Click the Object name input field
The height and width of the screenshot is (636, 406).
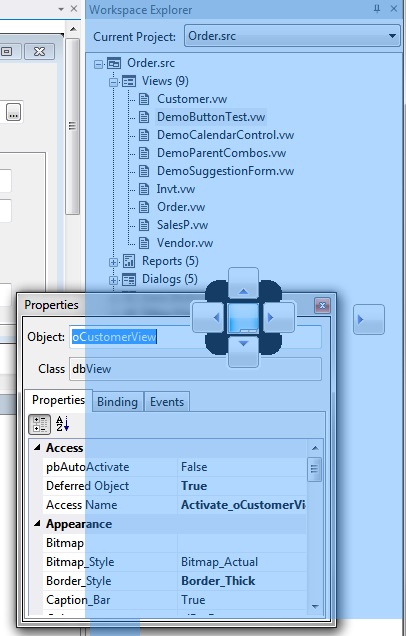[x=195, y=337]
